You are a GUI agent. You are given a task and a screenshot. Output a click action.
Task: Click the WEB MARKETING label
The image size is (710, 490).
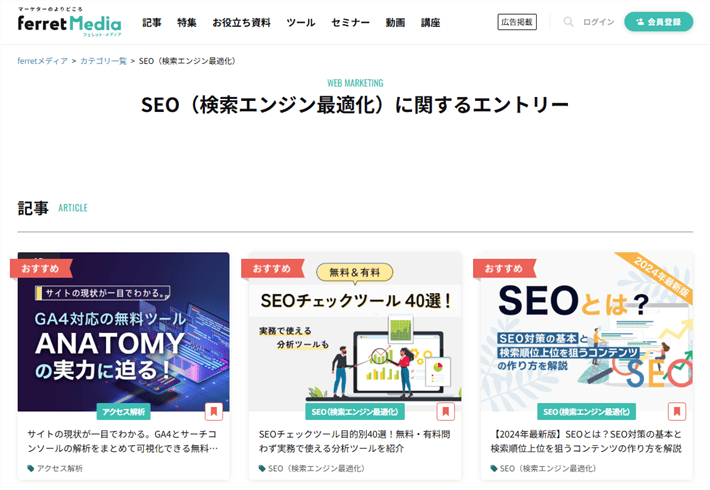355,83
